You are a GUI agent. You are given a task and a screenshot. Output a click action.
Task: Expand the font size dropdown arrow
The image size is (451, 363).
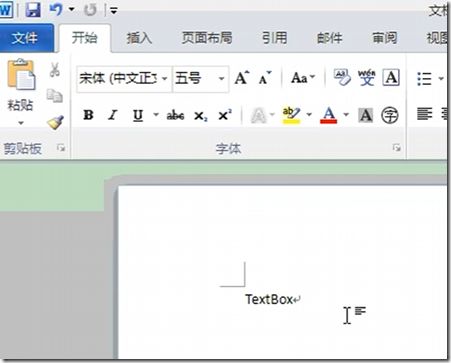pyautogui.click(x=221, y=79)
